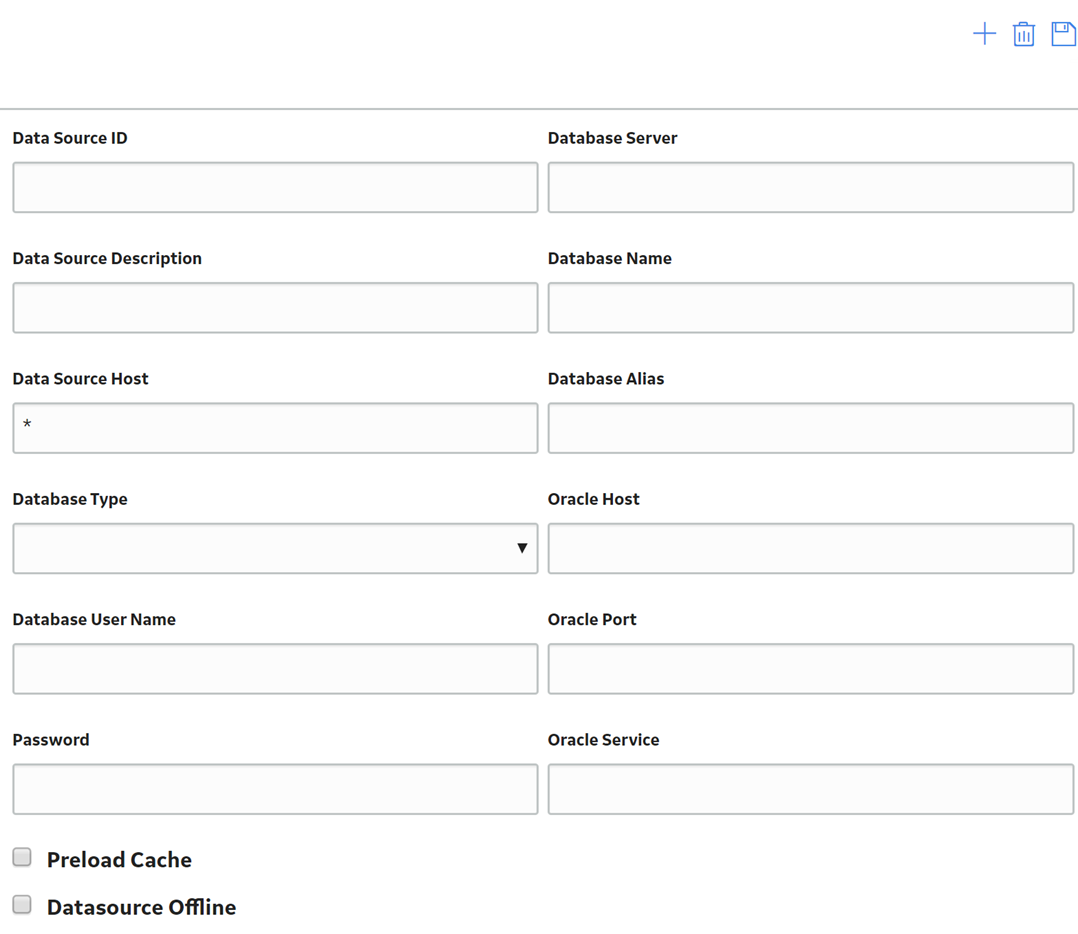Select the Database Name input
1078x934 pixels.
(x=811, y=308)
